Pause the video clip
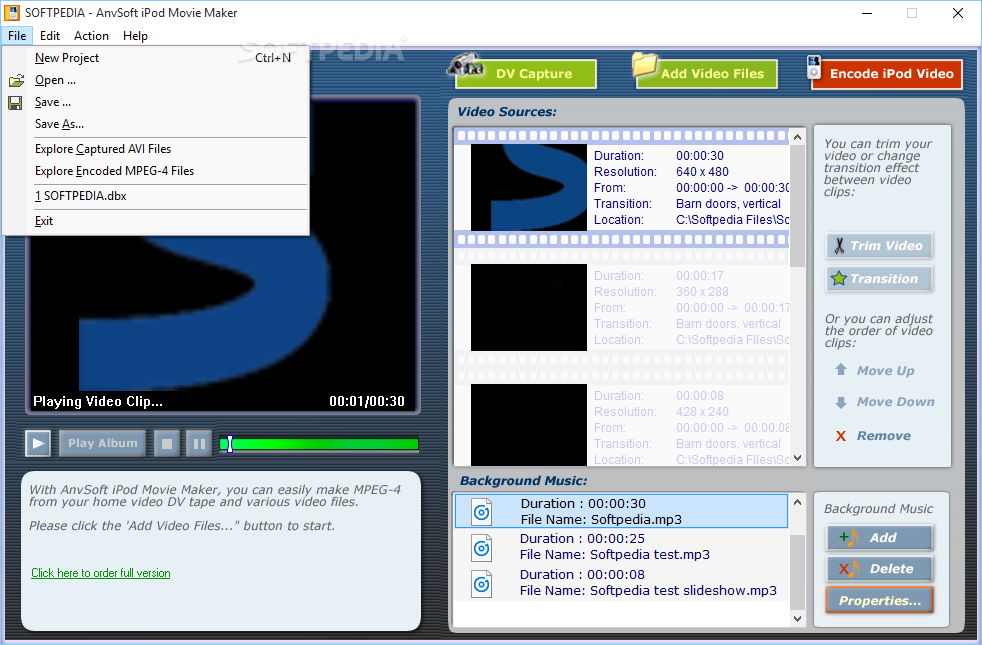The width and height of the screenshot is (982, 645). 199,443
